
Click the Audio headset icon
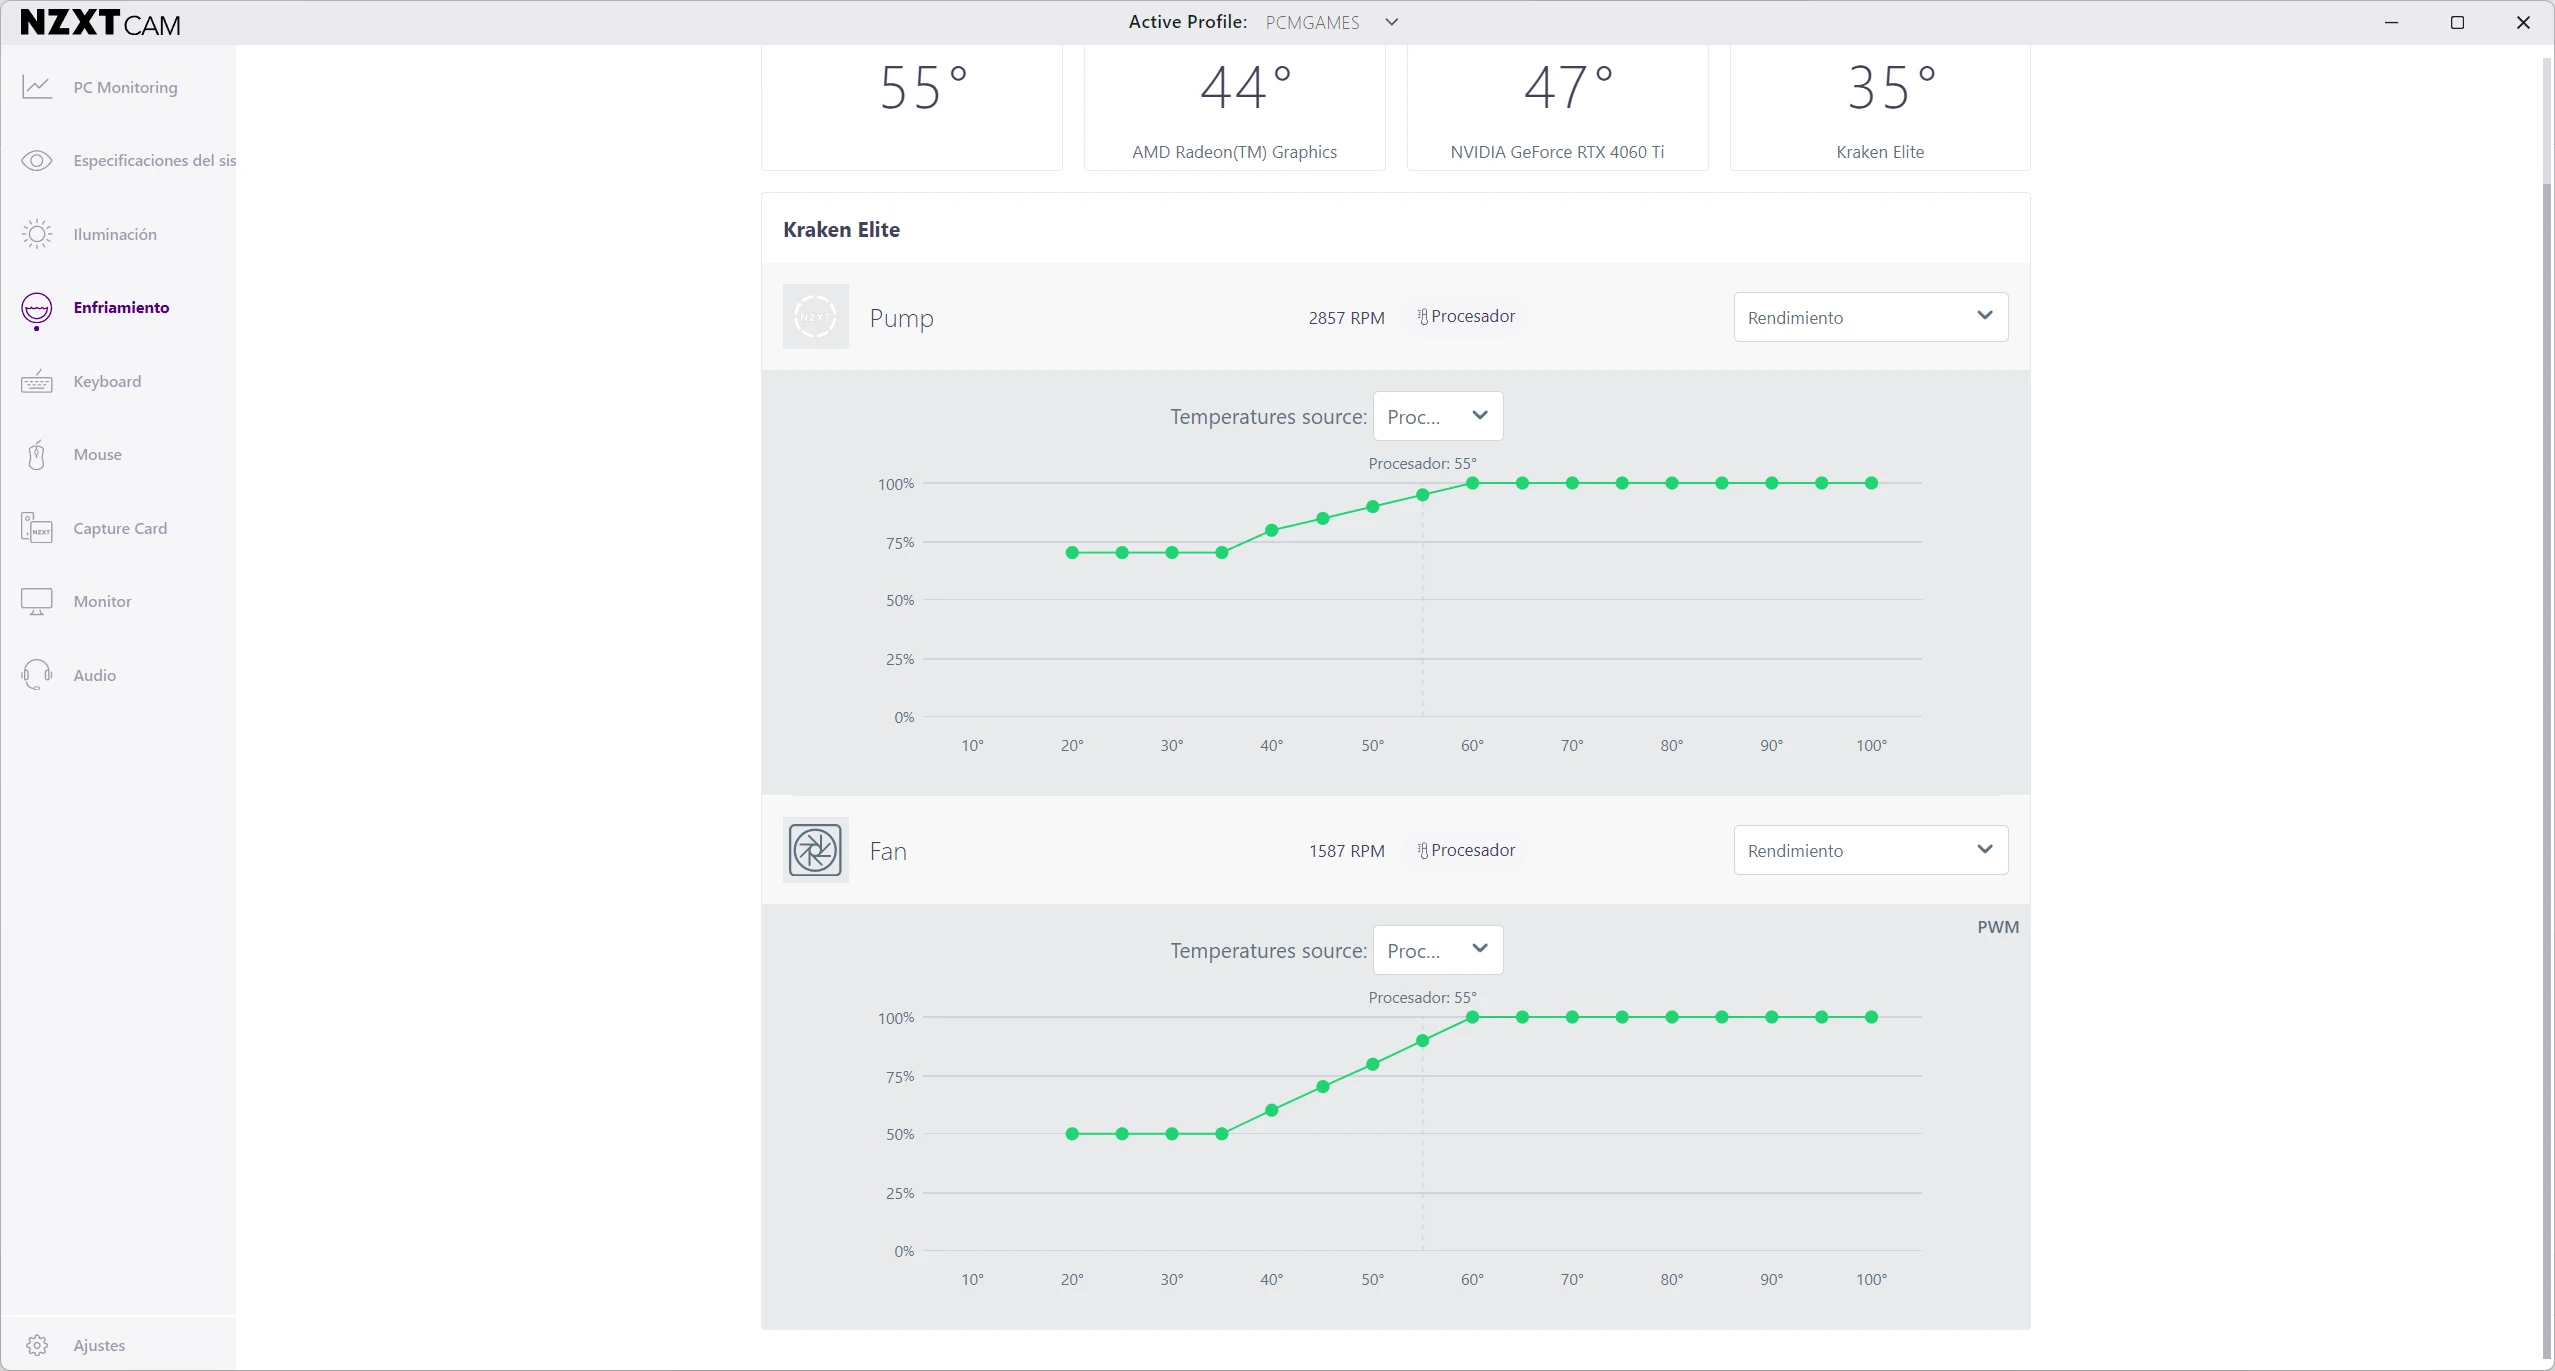point(37,675)
